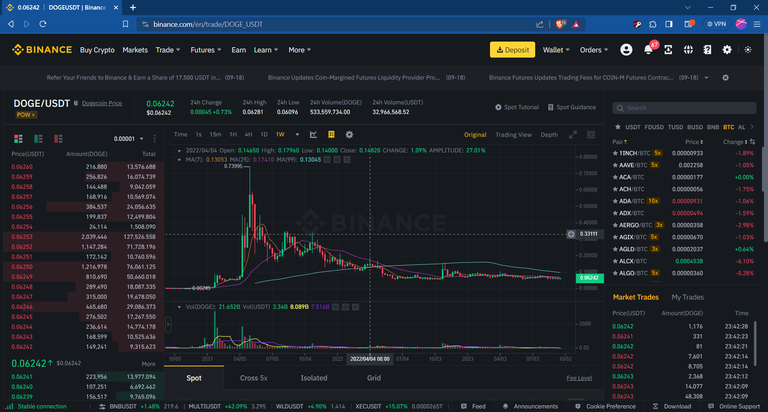The width and height of the screenshot is (768, 412).
Task: Click the browser share icon in address bar
Action: click(539, 24)
